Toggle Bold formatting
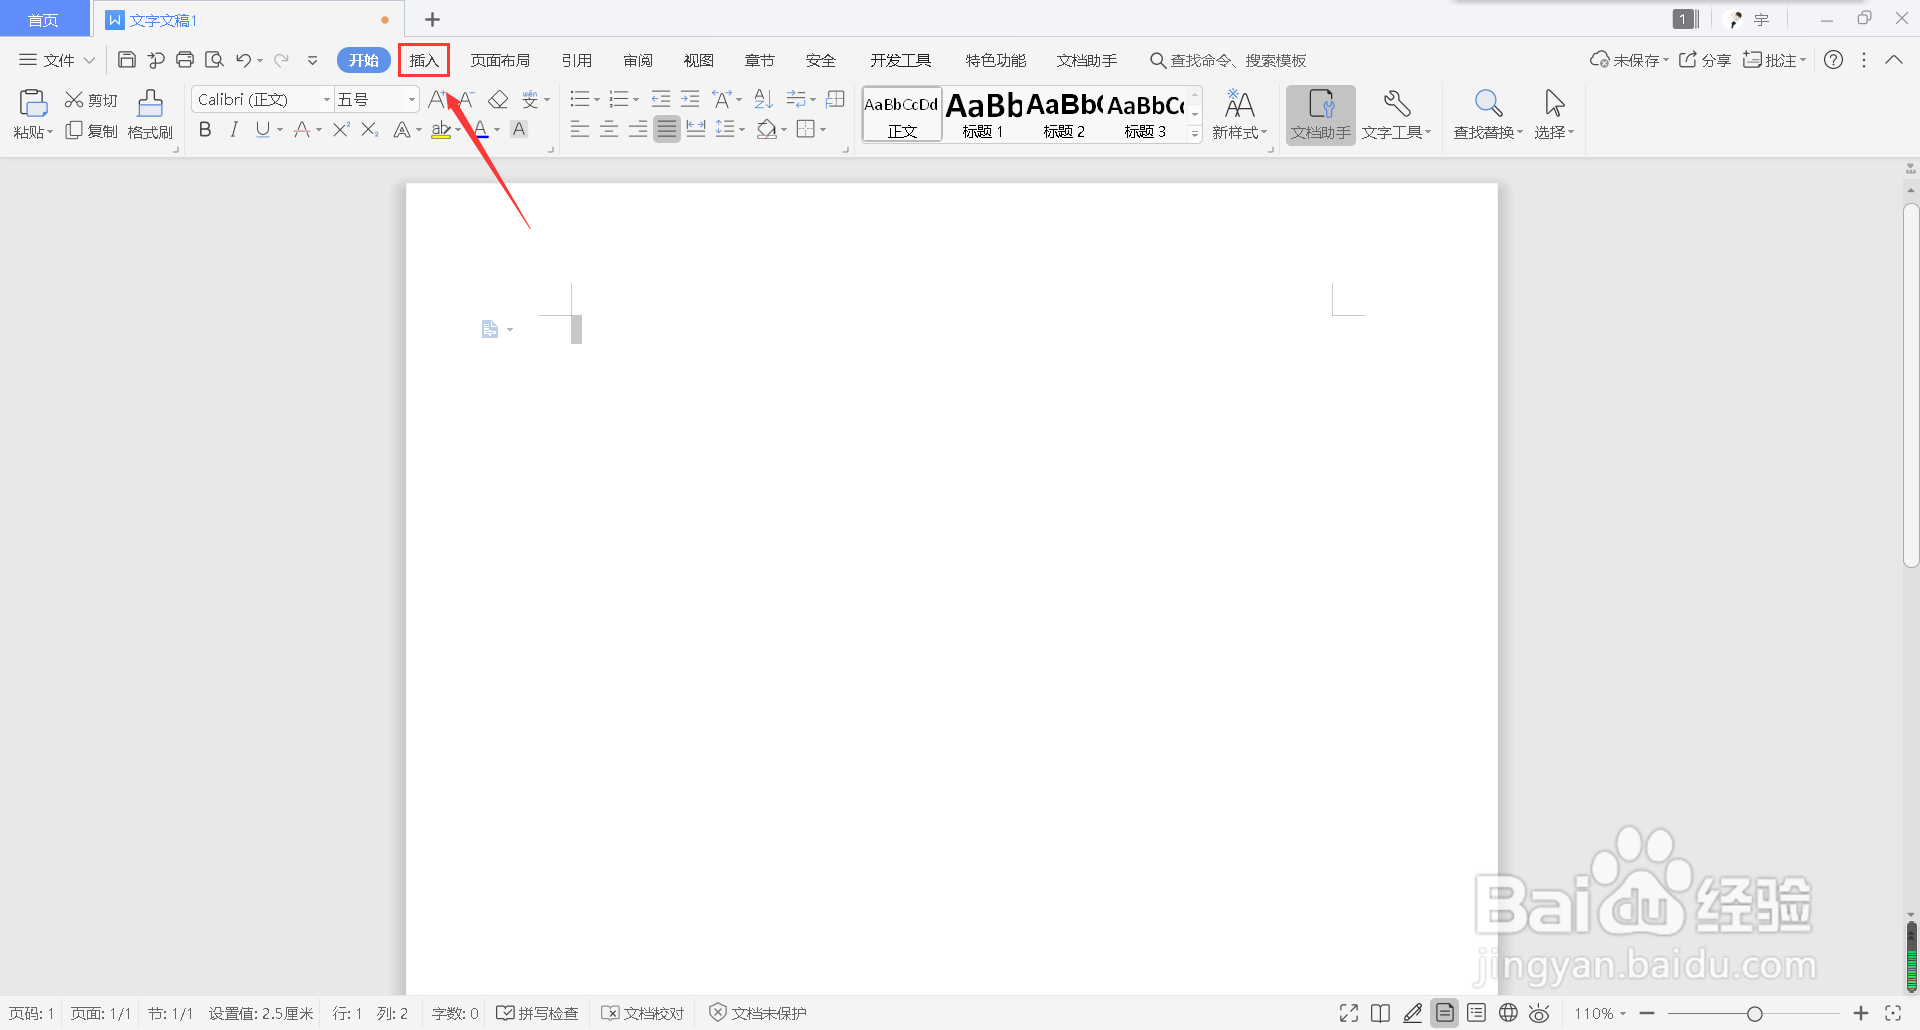The height and width of the screenshot is (1030, 1920). 205,129
